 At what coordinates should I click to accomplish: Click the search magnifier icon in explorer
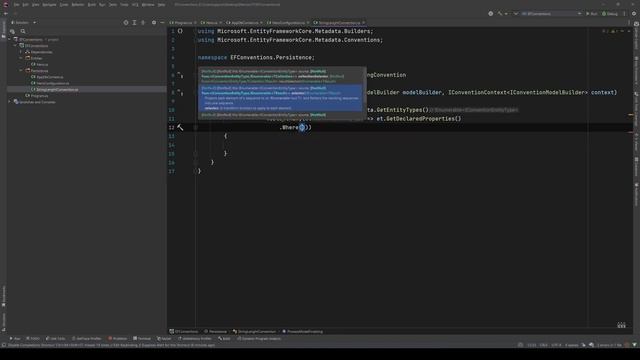pos(23,31)
